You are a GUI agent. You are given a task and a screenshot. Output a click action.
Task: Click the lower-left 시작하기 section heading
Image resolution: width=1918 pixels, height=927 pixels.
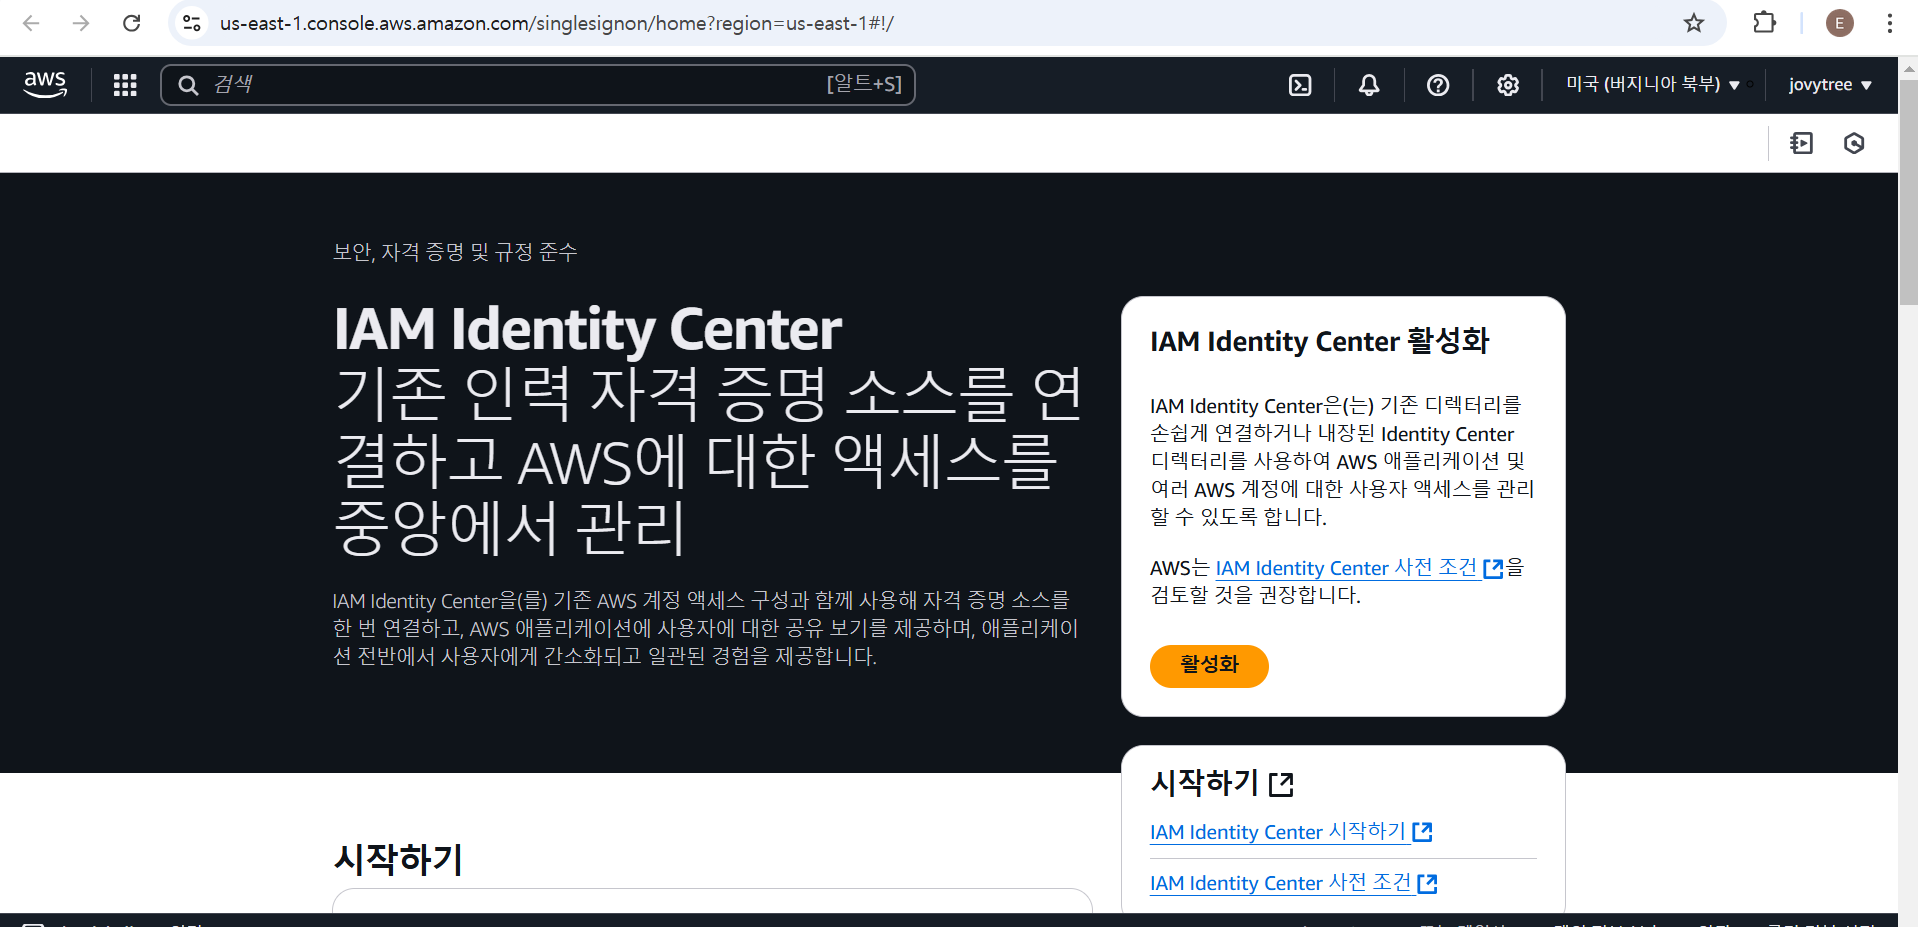click(x=398, y=859)
